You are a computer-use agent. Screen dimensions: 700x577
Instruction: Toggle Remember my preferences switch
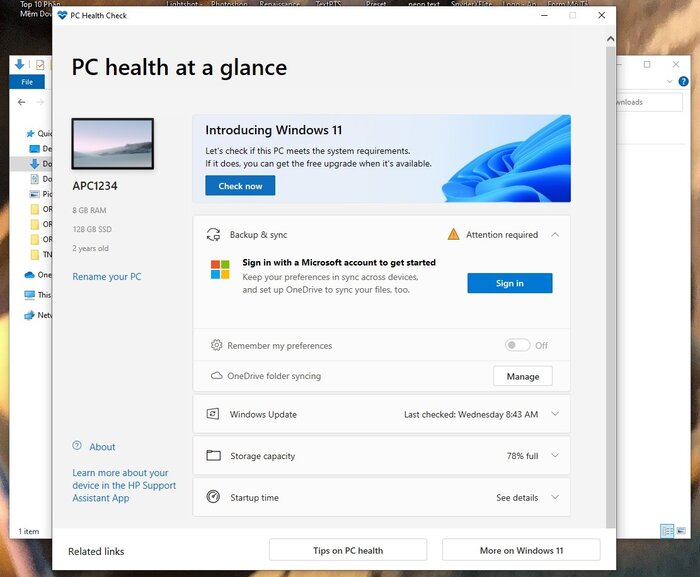coord(517,345)
